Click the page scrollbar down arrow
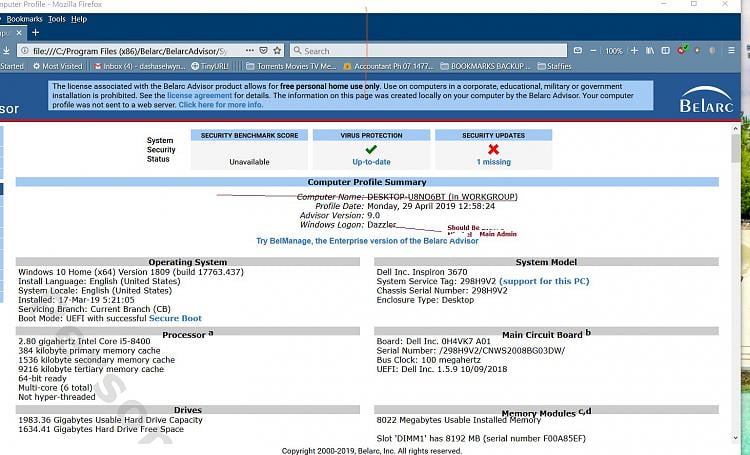 tap(736, 438)
